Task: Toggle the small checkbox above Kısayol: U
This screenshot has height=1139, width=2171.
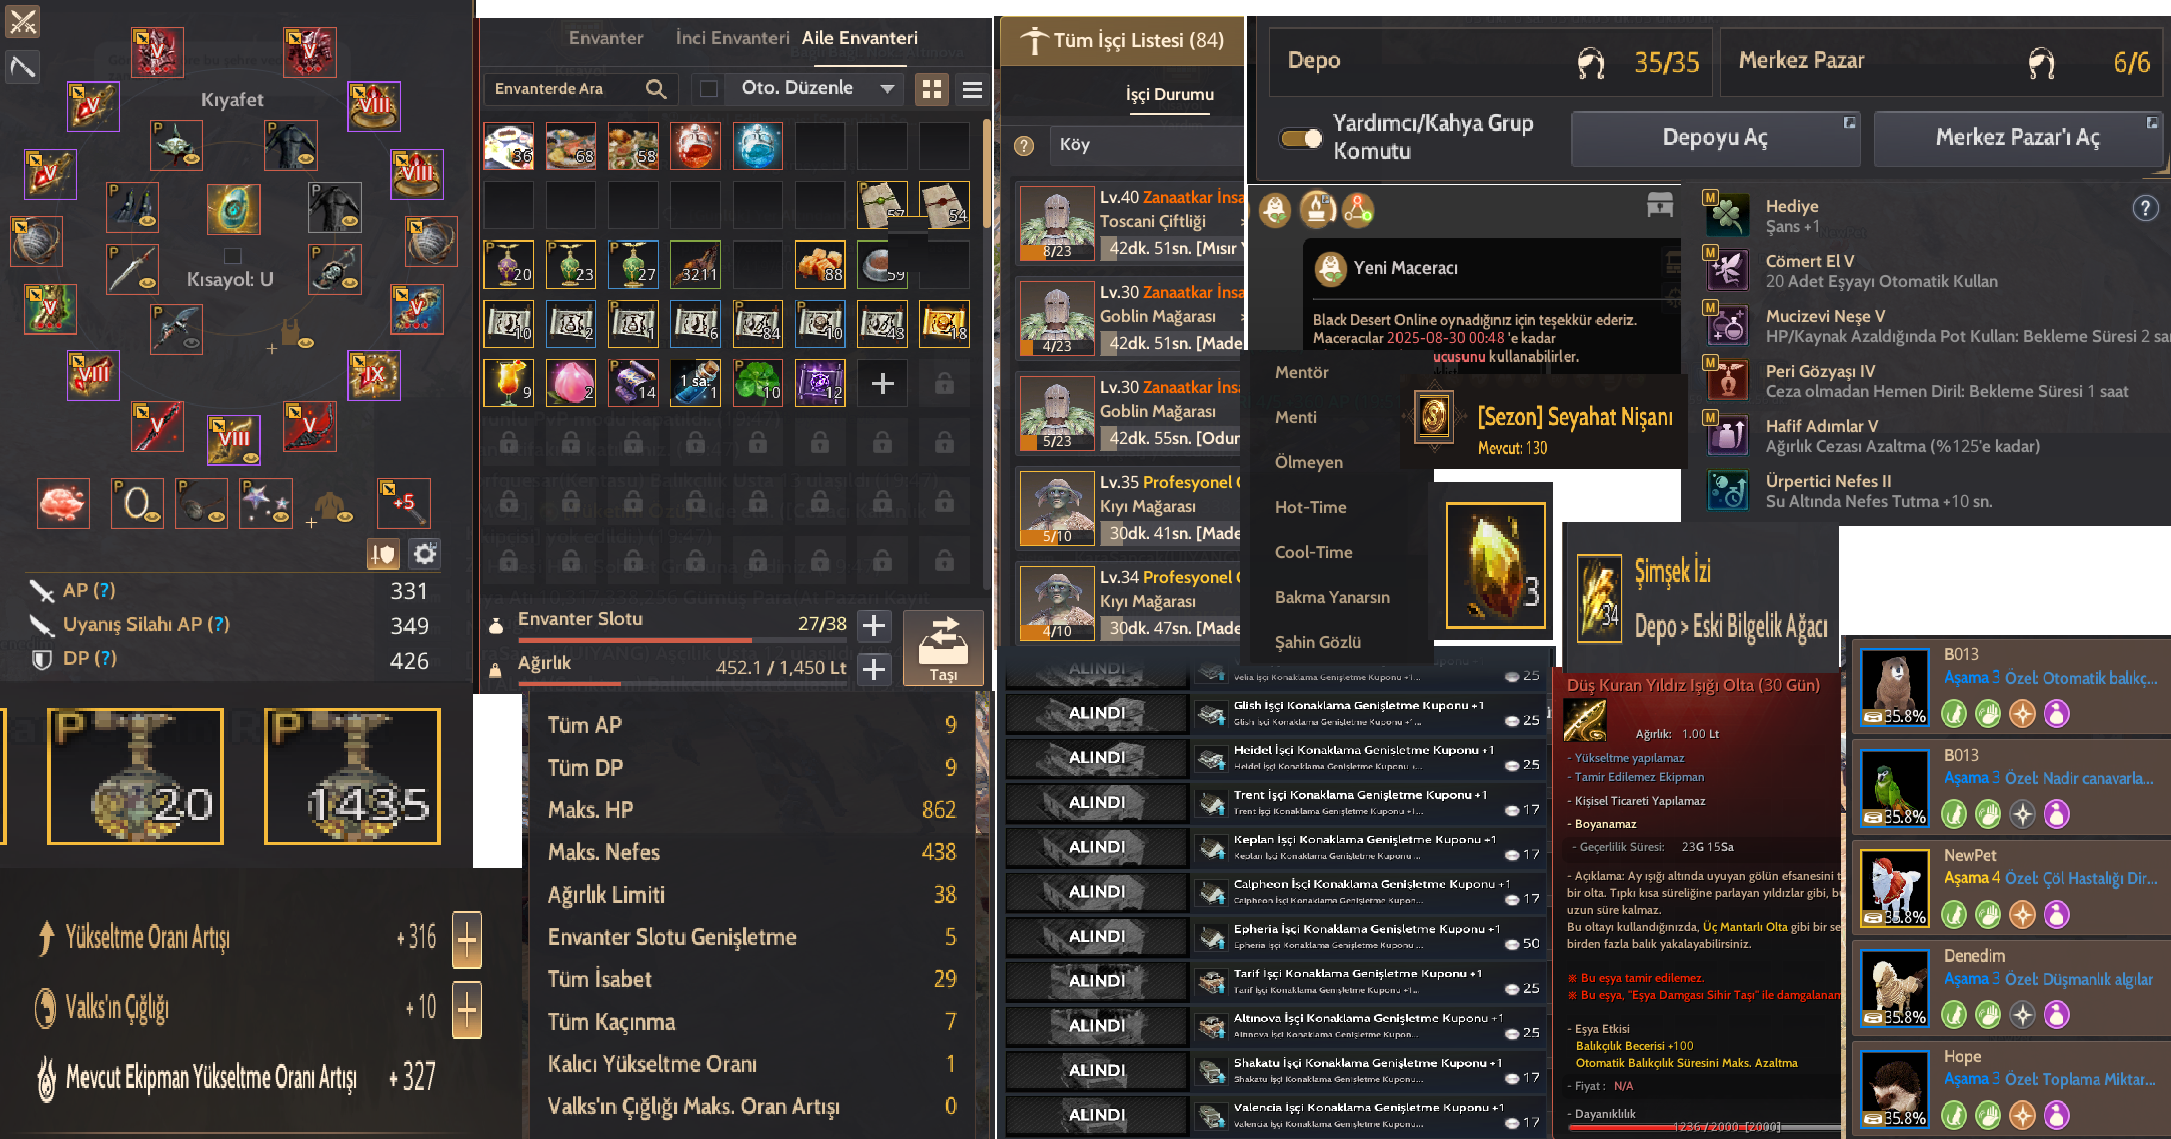Action: coord(232,256)
